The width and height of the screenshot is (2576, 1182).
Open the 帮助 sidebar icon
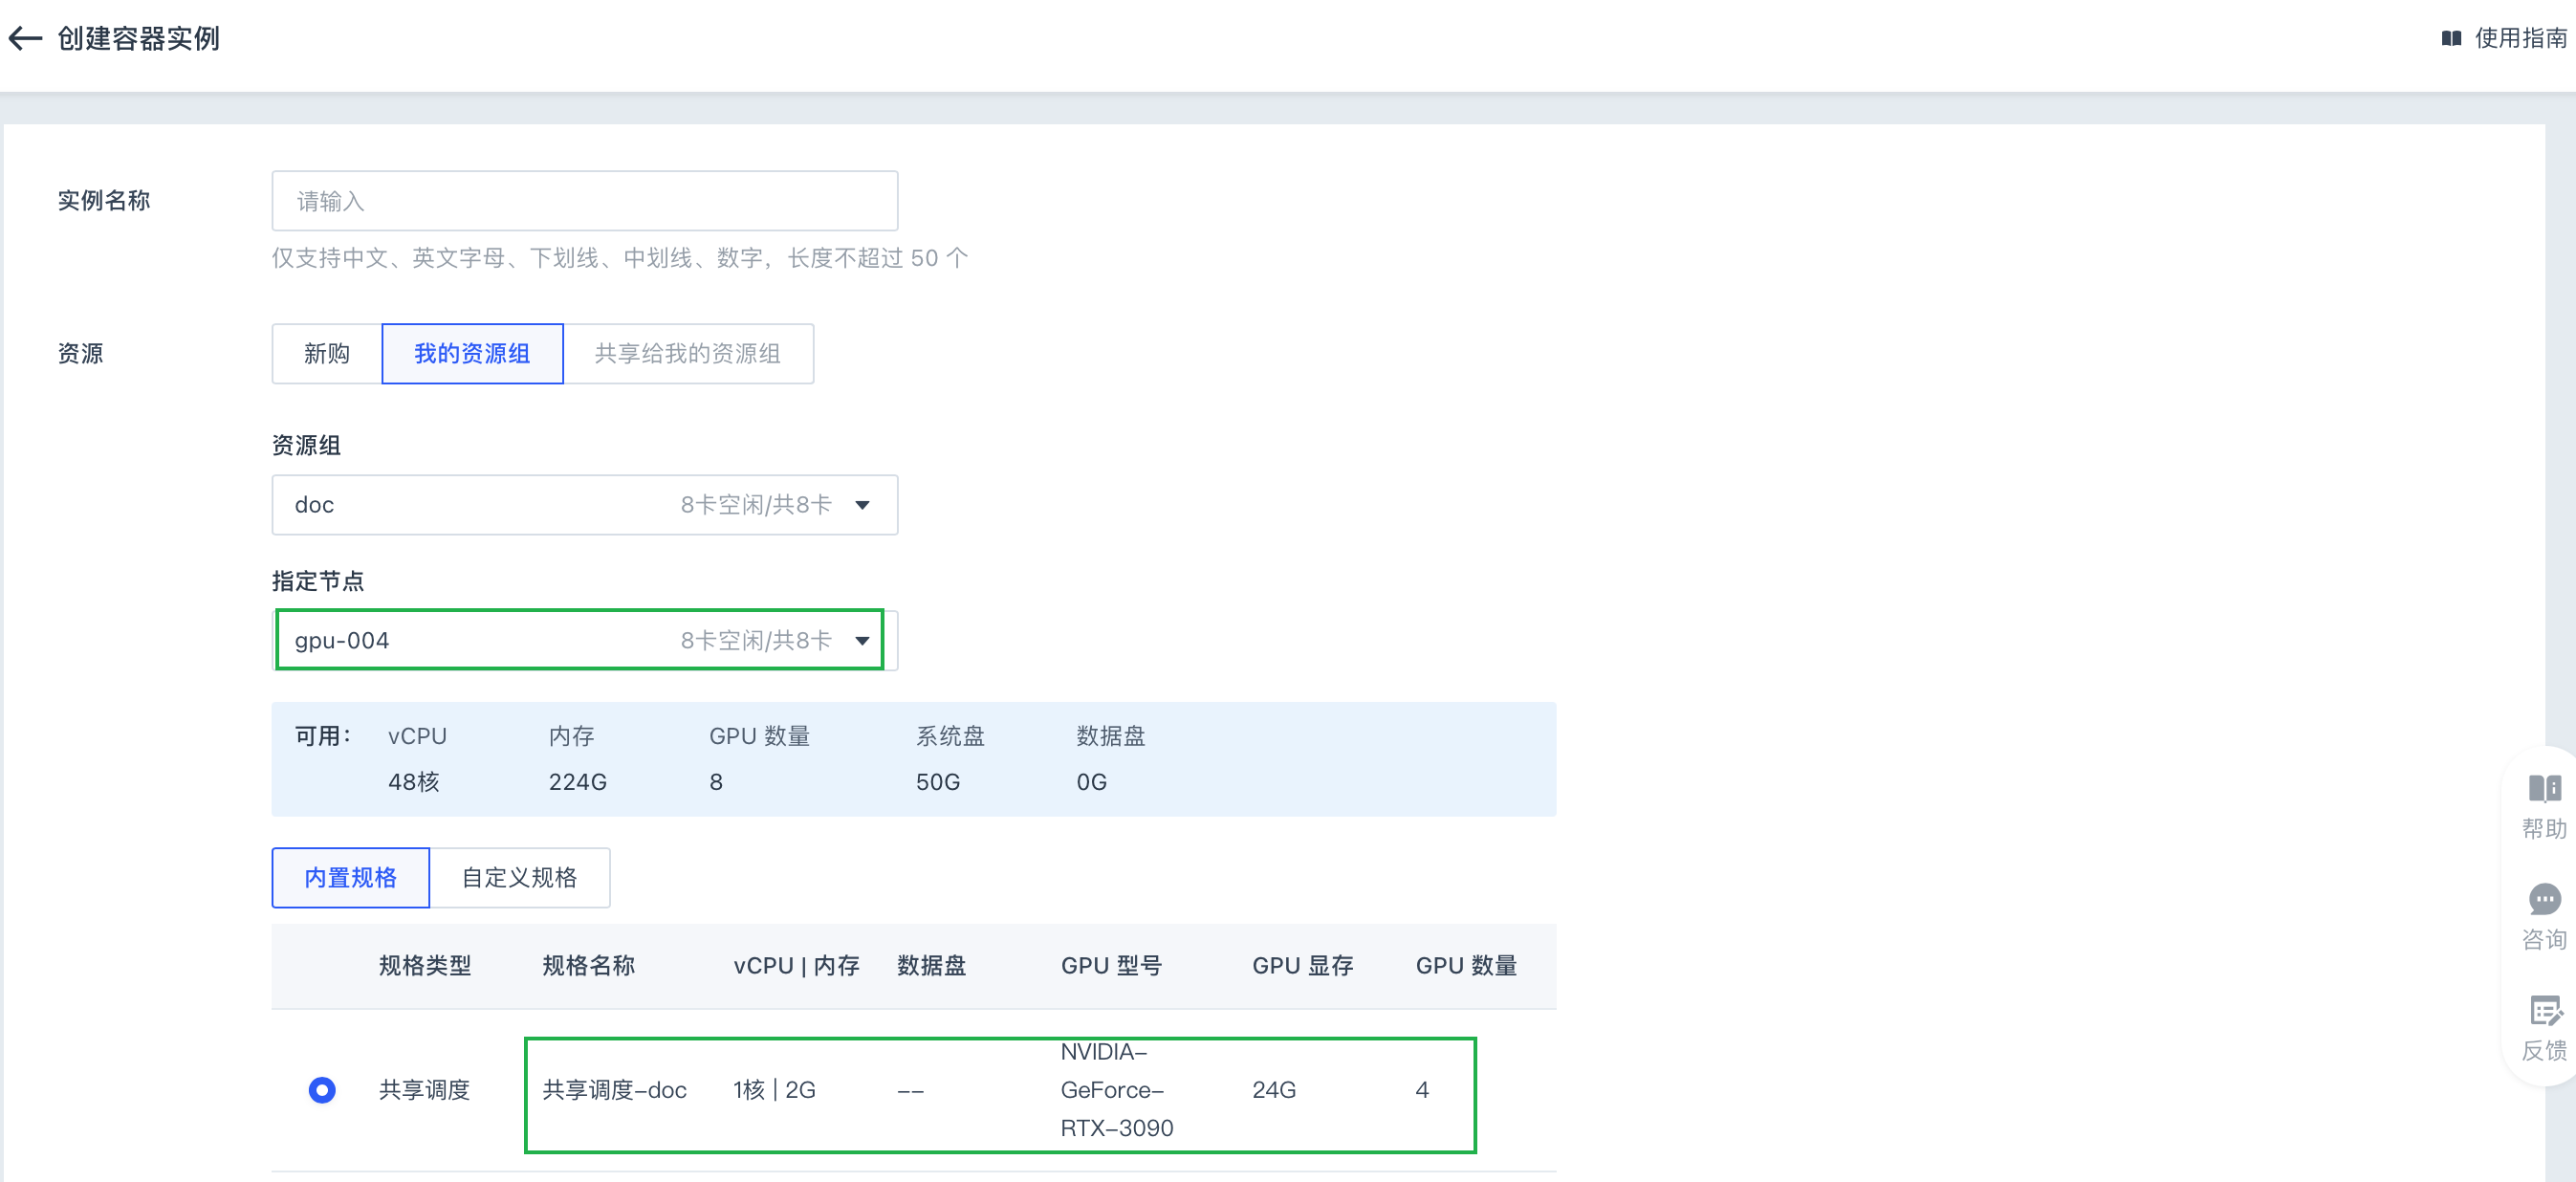(2544, 788)
